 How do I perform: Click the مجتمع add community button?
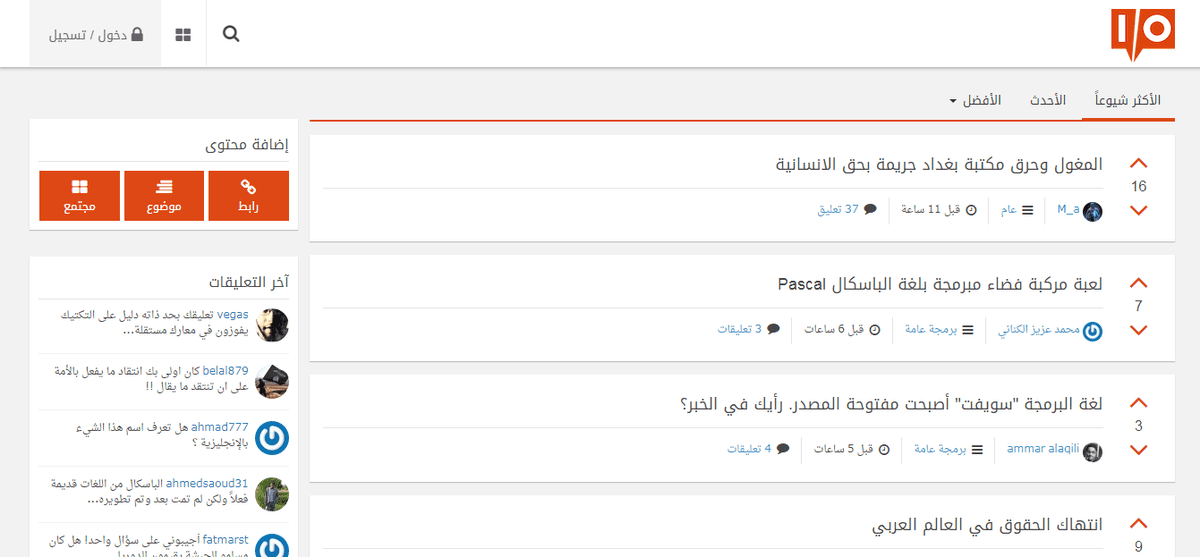click(x=79, y=195)
